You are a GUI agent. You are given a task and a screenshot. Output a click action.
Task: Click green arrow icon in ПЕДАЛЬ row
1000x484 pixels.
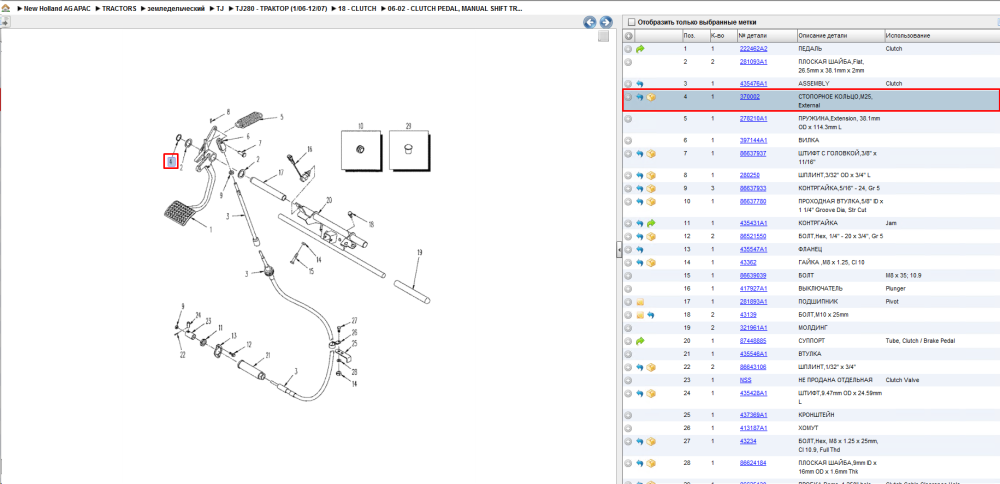(x=640, y=48)
